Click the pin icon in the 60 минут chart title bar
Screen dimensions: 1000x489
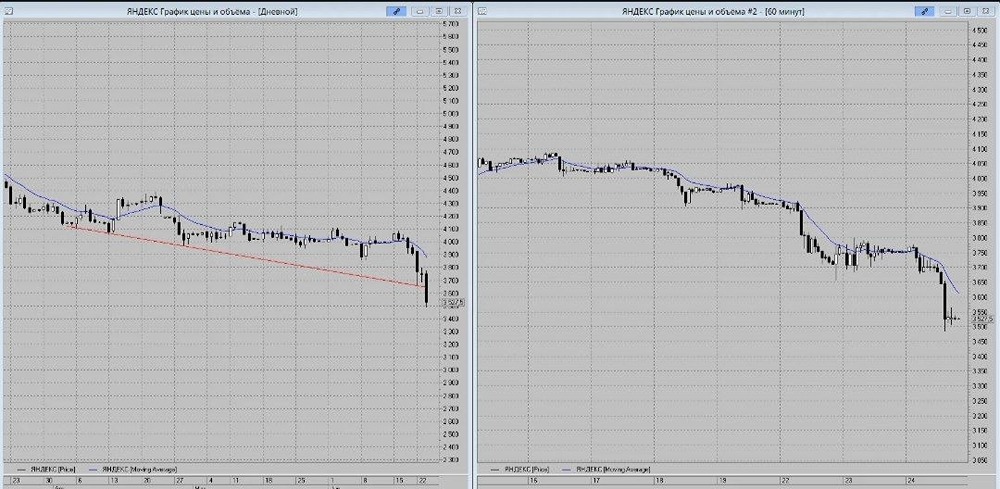(925, 11)
